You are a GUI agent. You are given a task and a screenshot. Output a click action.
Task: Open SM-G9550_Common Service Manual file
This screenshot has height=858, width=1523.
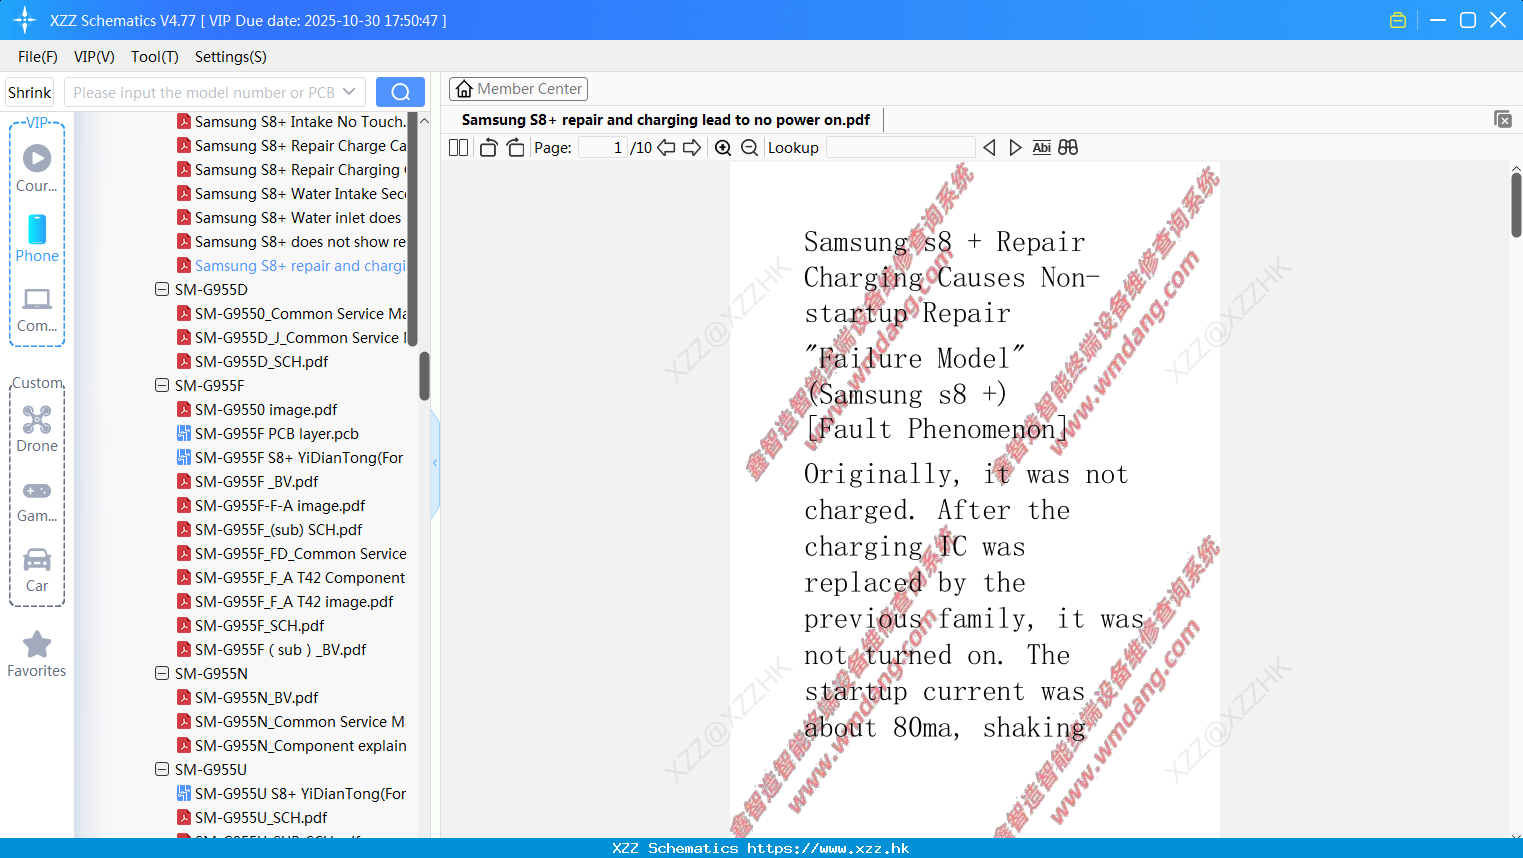point(292,313)
